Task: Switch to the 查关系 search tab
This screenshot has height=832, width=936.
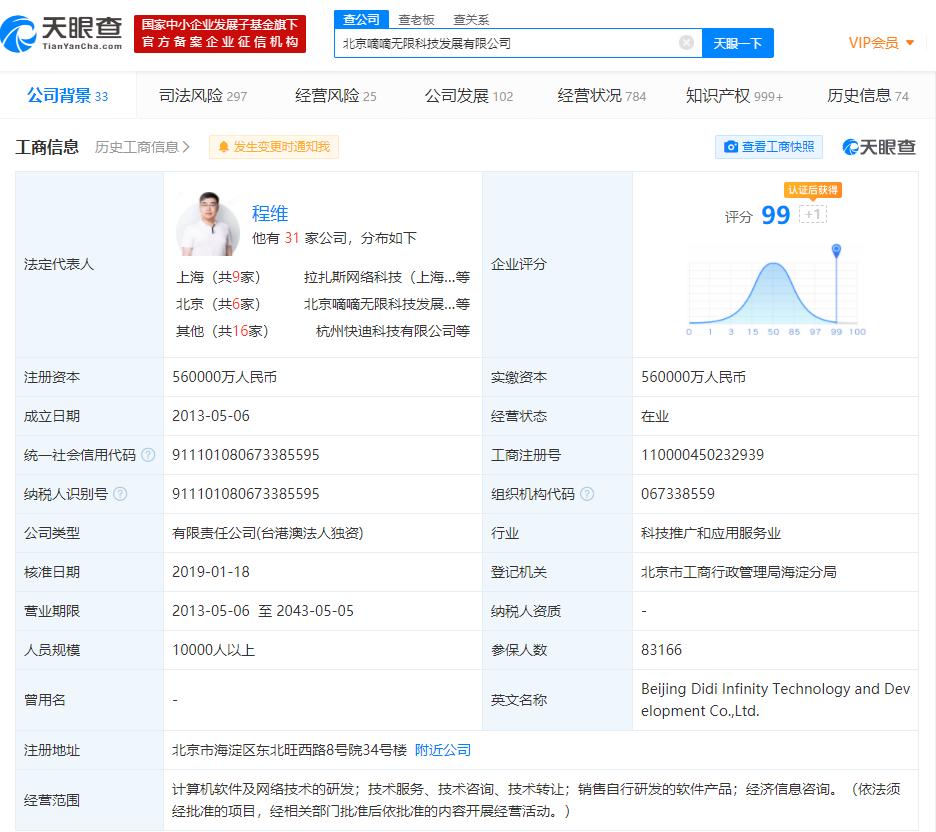Action: (471, 19)
